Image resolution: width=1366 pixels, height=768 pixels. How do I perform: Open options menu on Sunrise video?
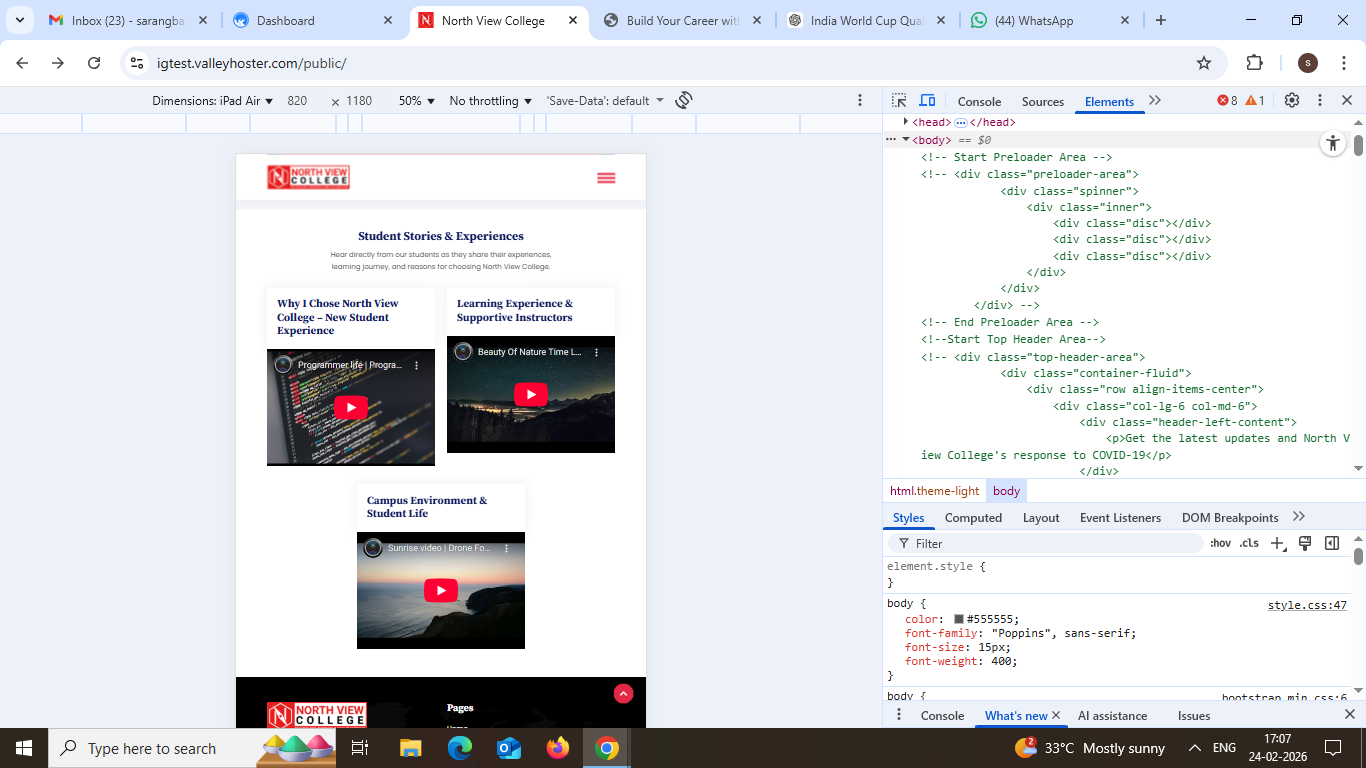coord(507,548)
